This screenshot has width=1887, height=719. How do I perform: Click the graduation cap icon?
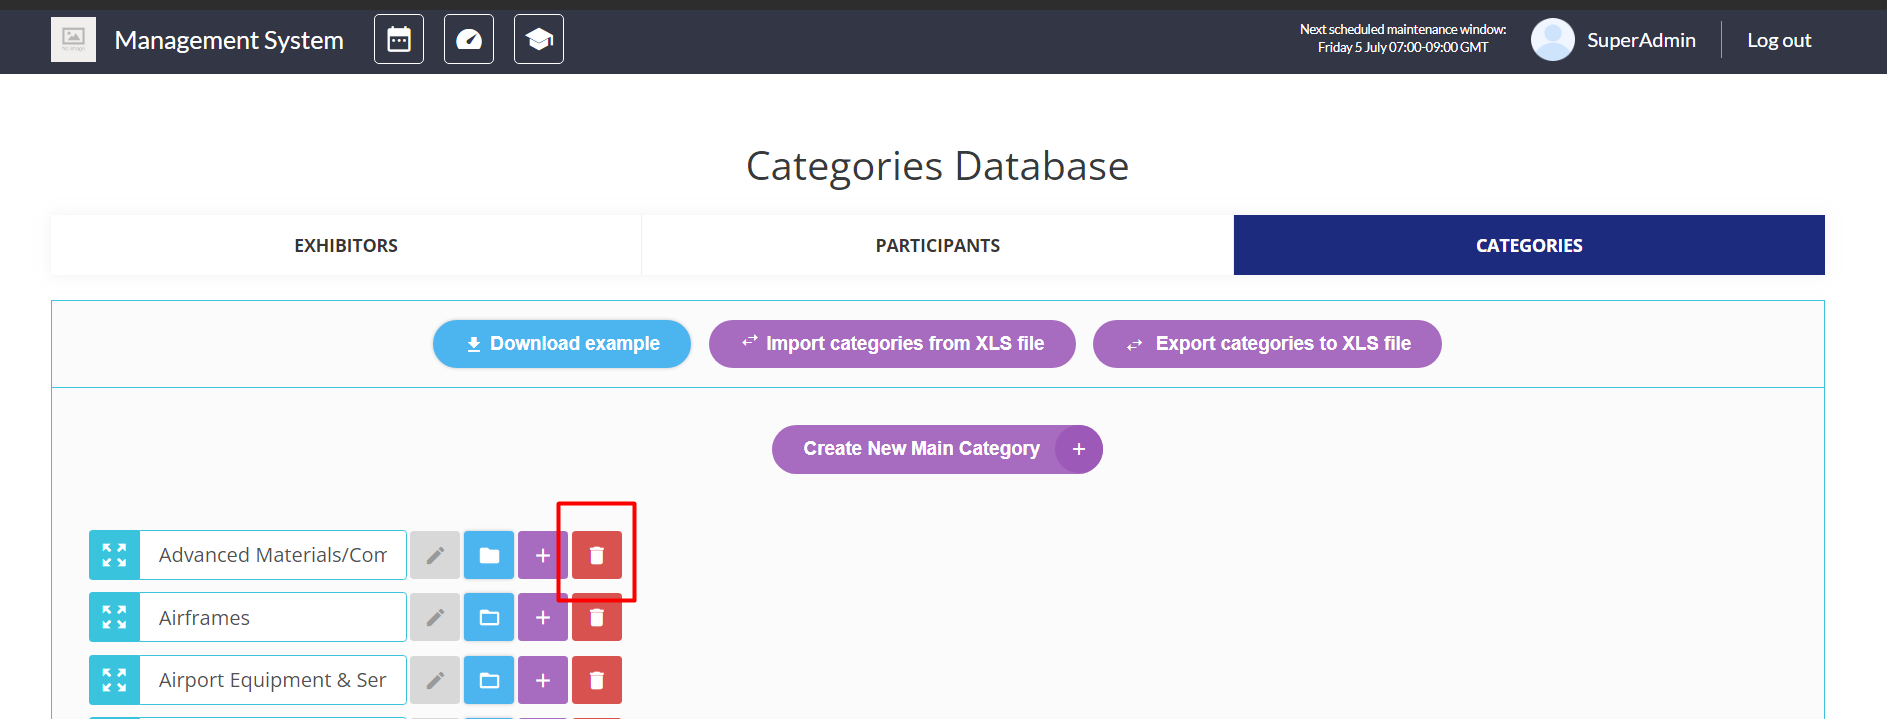[x=539, y=40]
